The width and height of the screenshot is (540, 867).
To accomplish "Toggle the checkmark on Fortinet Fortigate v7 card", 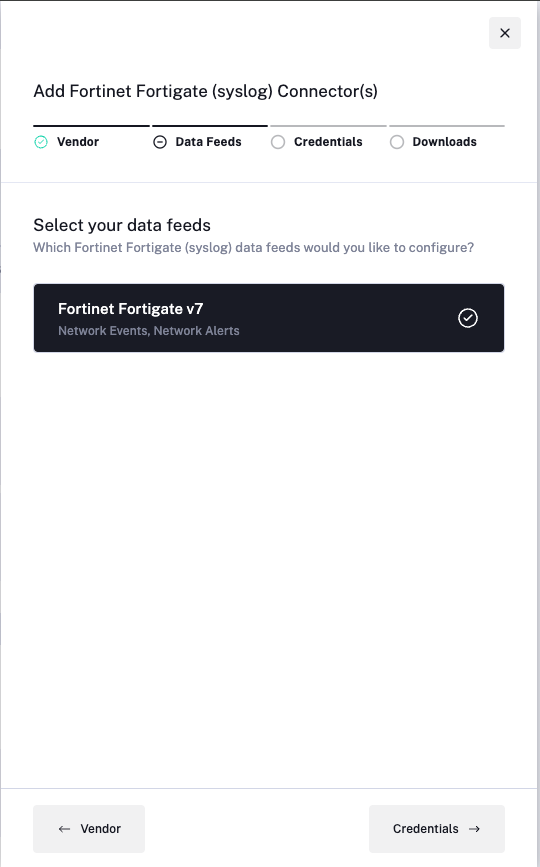I will point(468,318).
